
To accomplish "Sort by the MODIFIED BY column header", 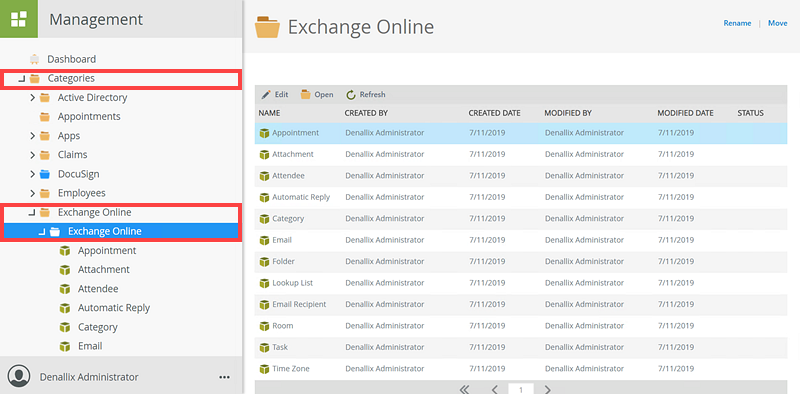I will pyautogui.click(x=568, y=113).
